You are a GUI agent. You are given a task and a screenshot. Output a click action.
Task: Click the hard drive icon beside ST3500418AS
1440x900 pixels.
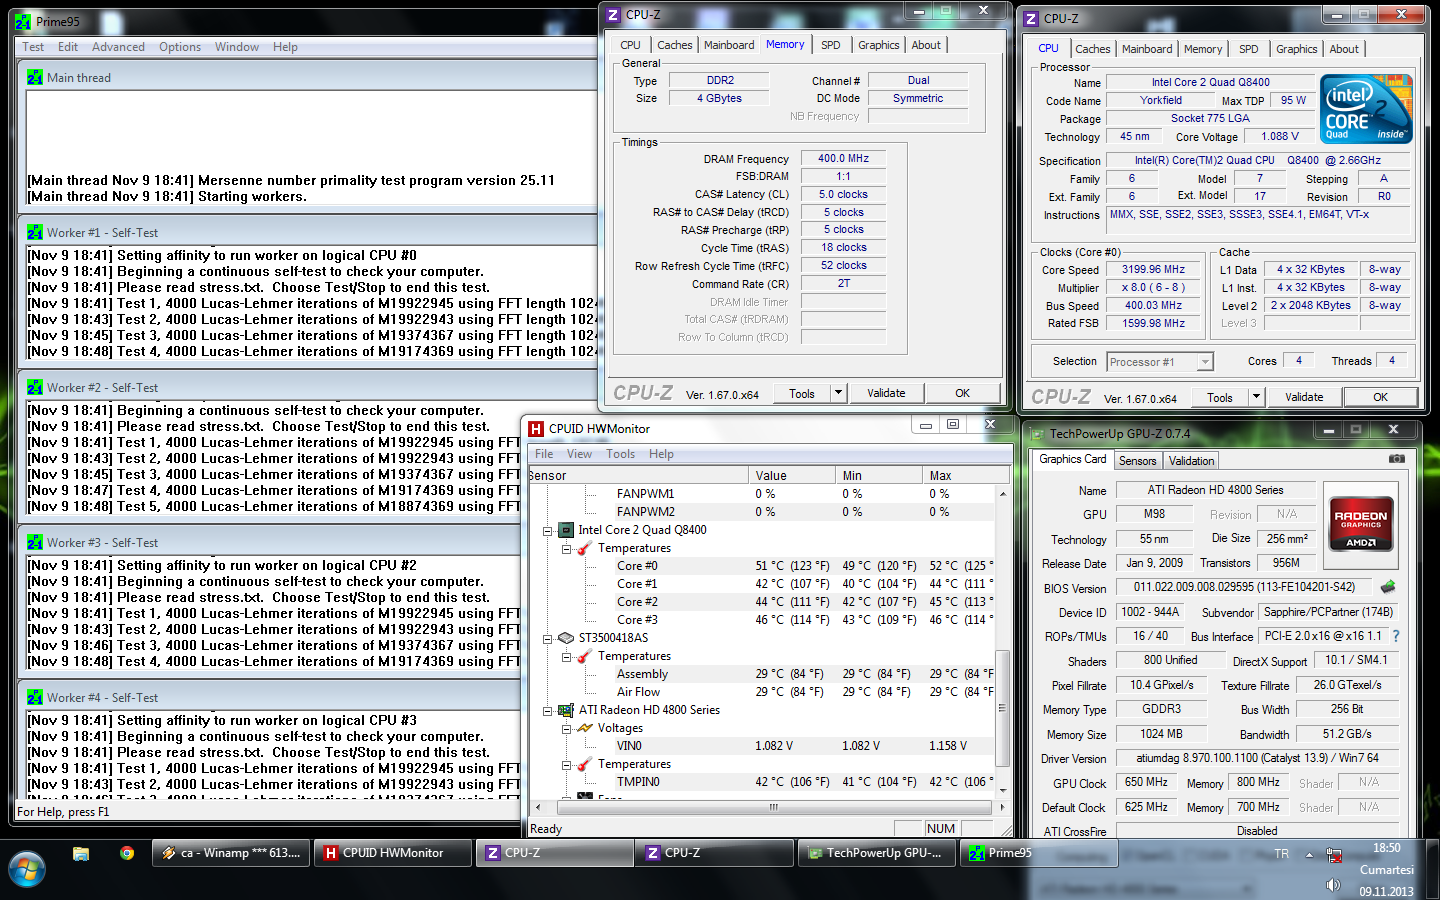click(566, 638)
